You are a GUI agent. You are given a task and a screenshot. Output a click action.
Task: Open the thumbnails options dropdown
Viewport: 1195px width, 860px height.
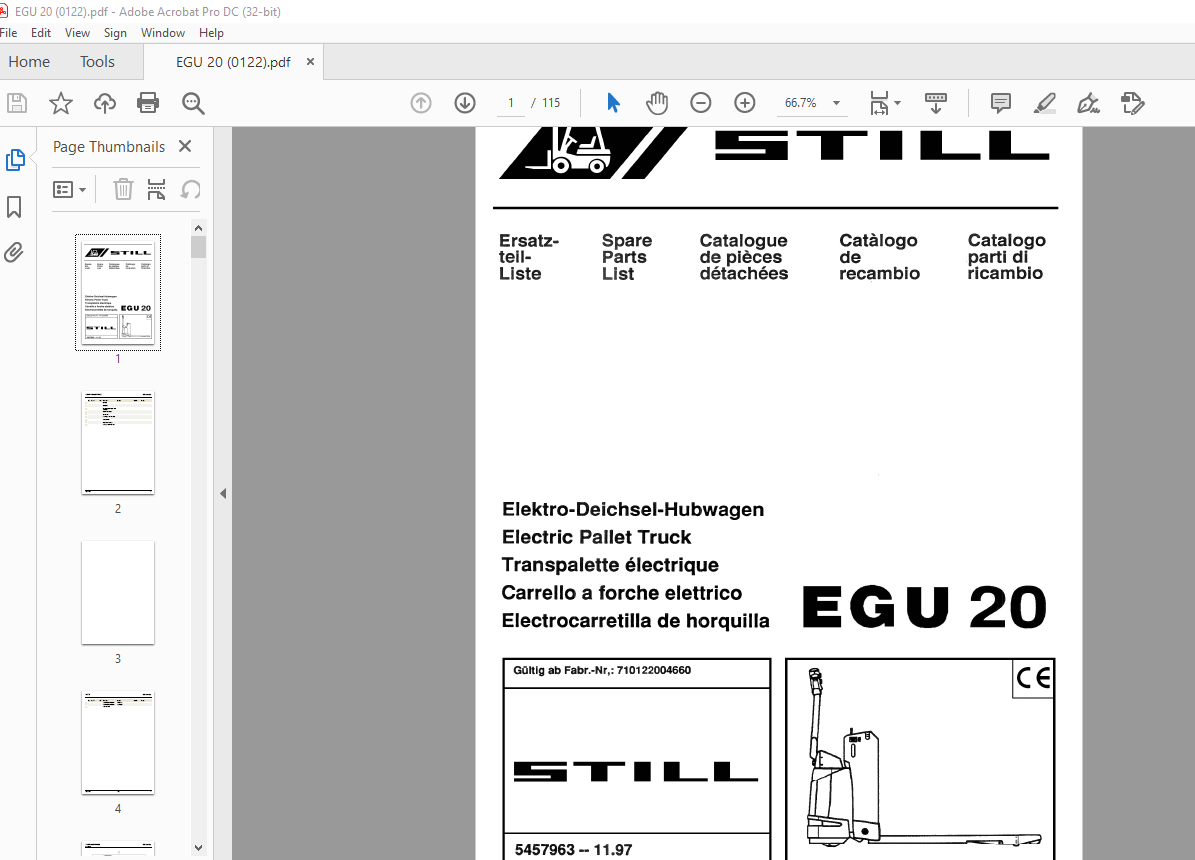[69, 189]
